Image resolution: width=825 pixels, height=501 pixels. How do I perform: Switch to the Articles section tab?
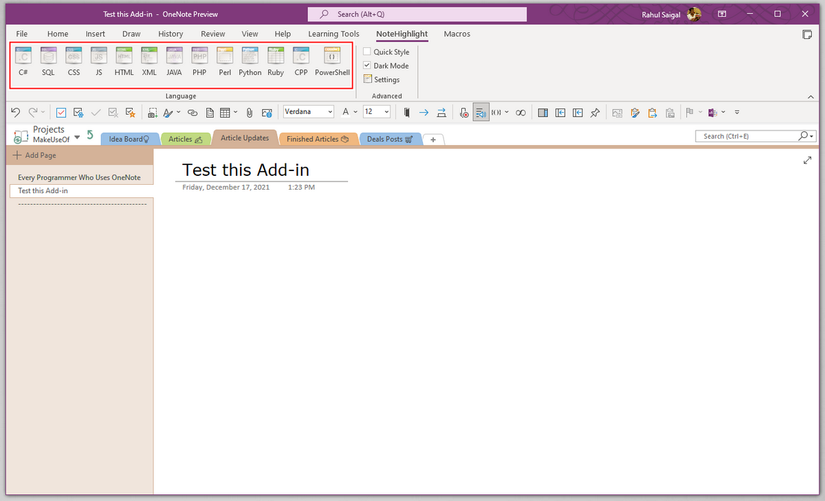[185, 139]
